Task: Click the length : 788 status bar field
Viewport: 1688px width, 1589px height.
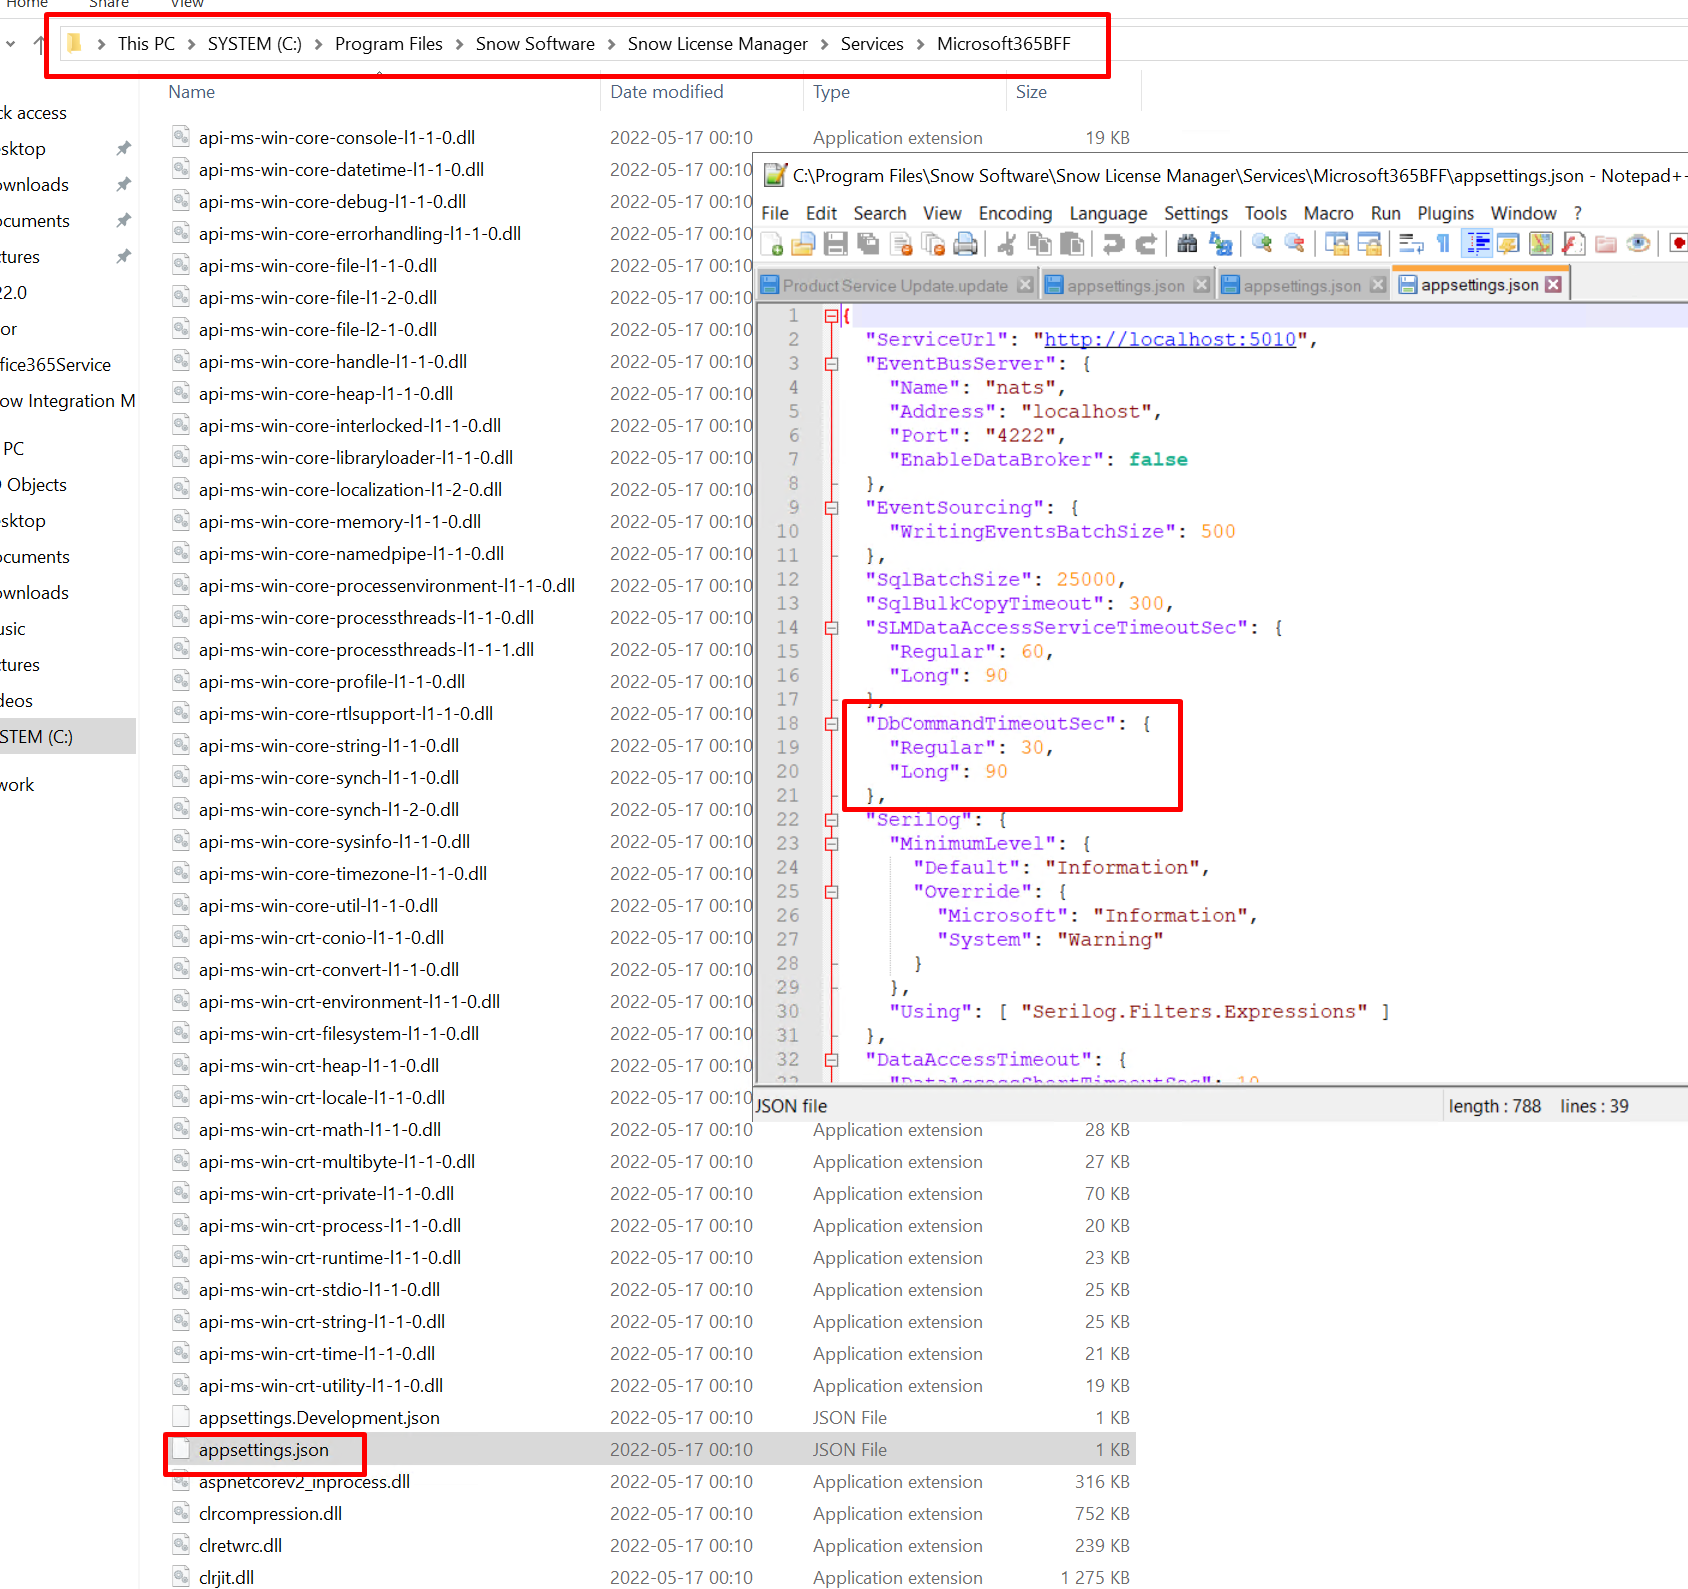Action: click(1494, 1106)
